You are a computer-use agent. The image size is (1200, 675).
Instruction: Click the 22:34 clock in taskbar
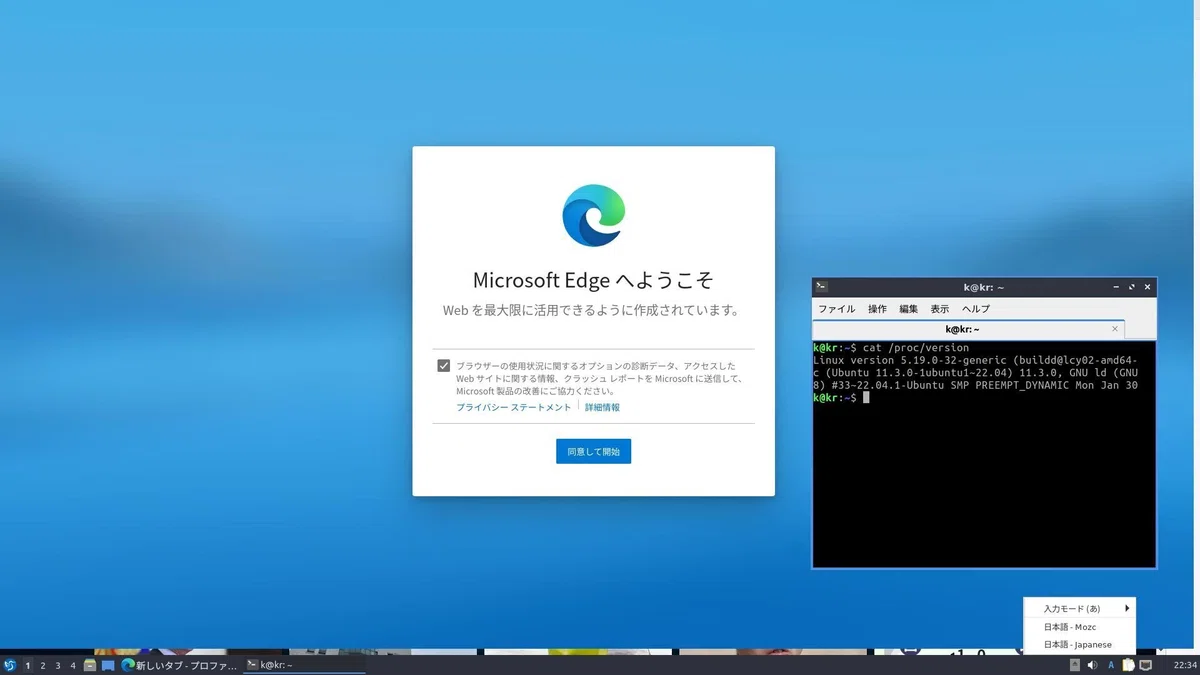click(x=1185, y=665)
